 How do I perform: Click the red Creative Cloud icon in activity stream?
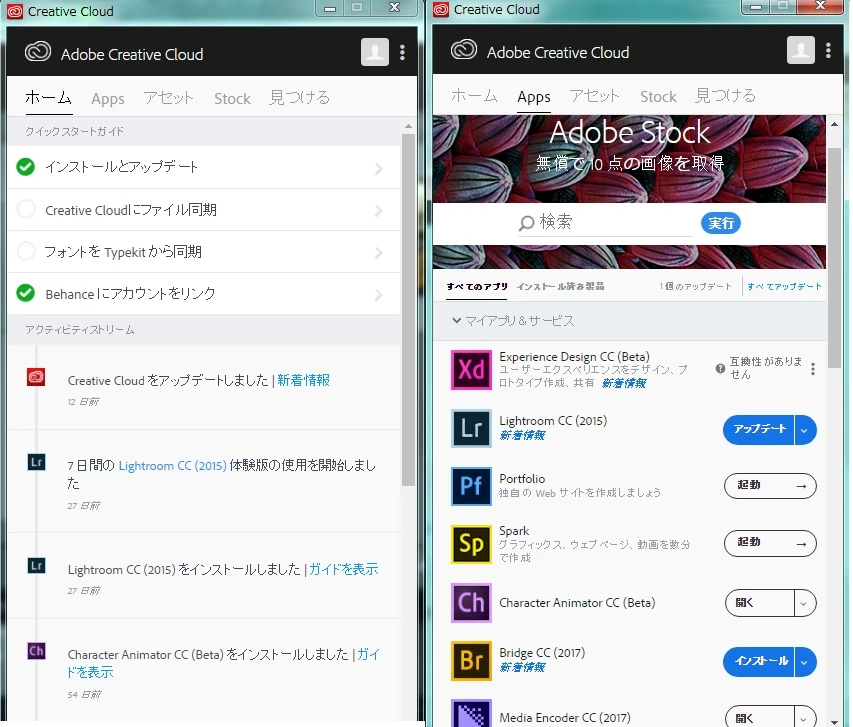[x=36, y=377]
